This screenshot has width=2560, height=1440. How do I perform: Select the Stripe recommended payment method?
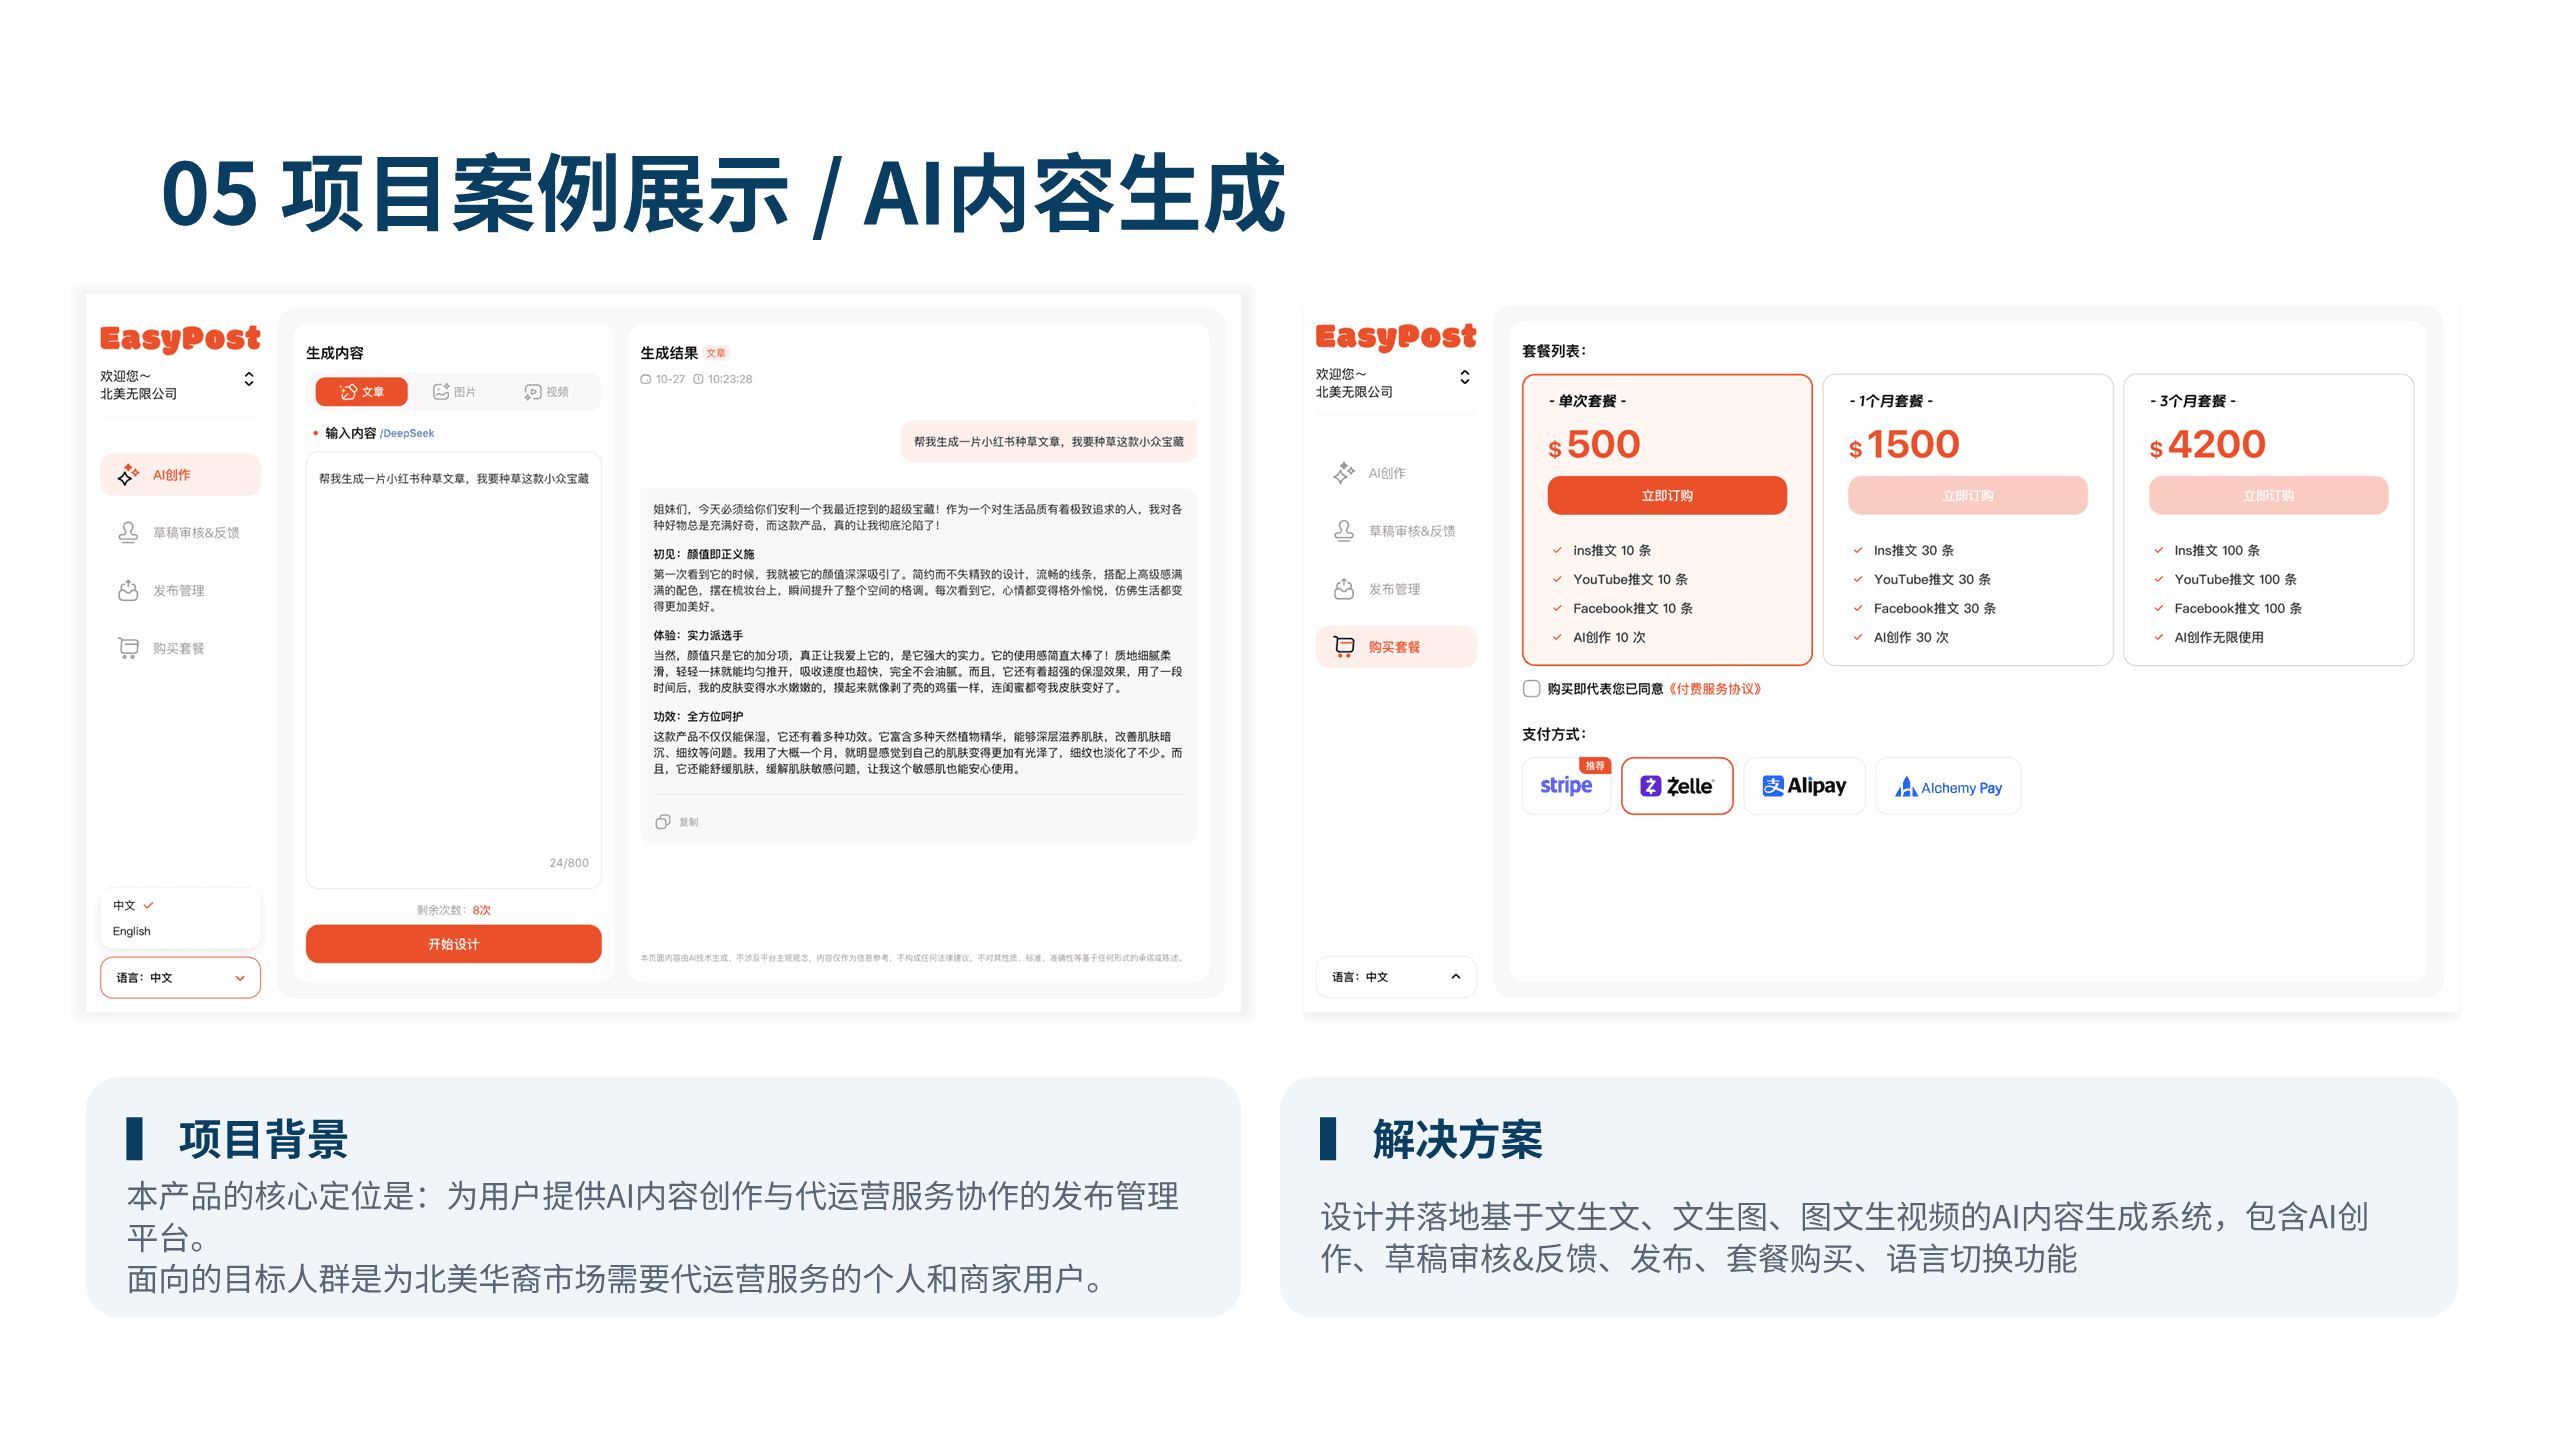[x=1565, y=786]
